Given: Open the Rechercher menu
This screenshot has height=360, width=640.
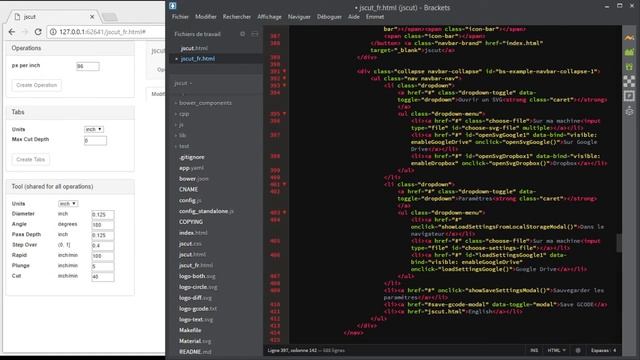Looking at the screenshot, I should tap(237, 17).
